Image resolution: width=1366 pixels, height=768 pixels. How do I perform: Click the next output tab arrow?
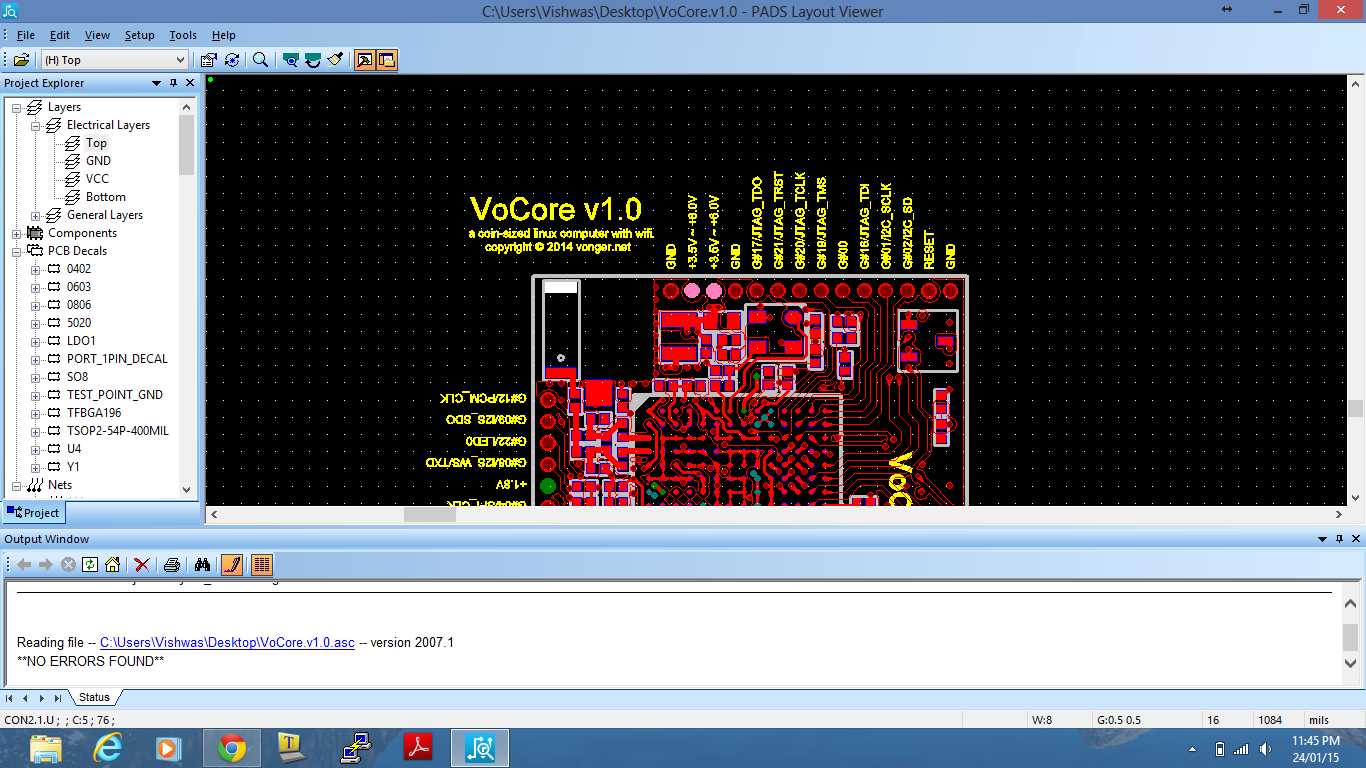click(42, 697)
